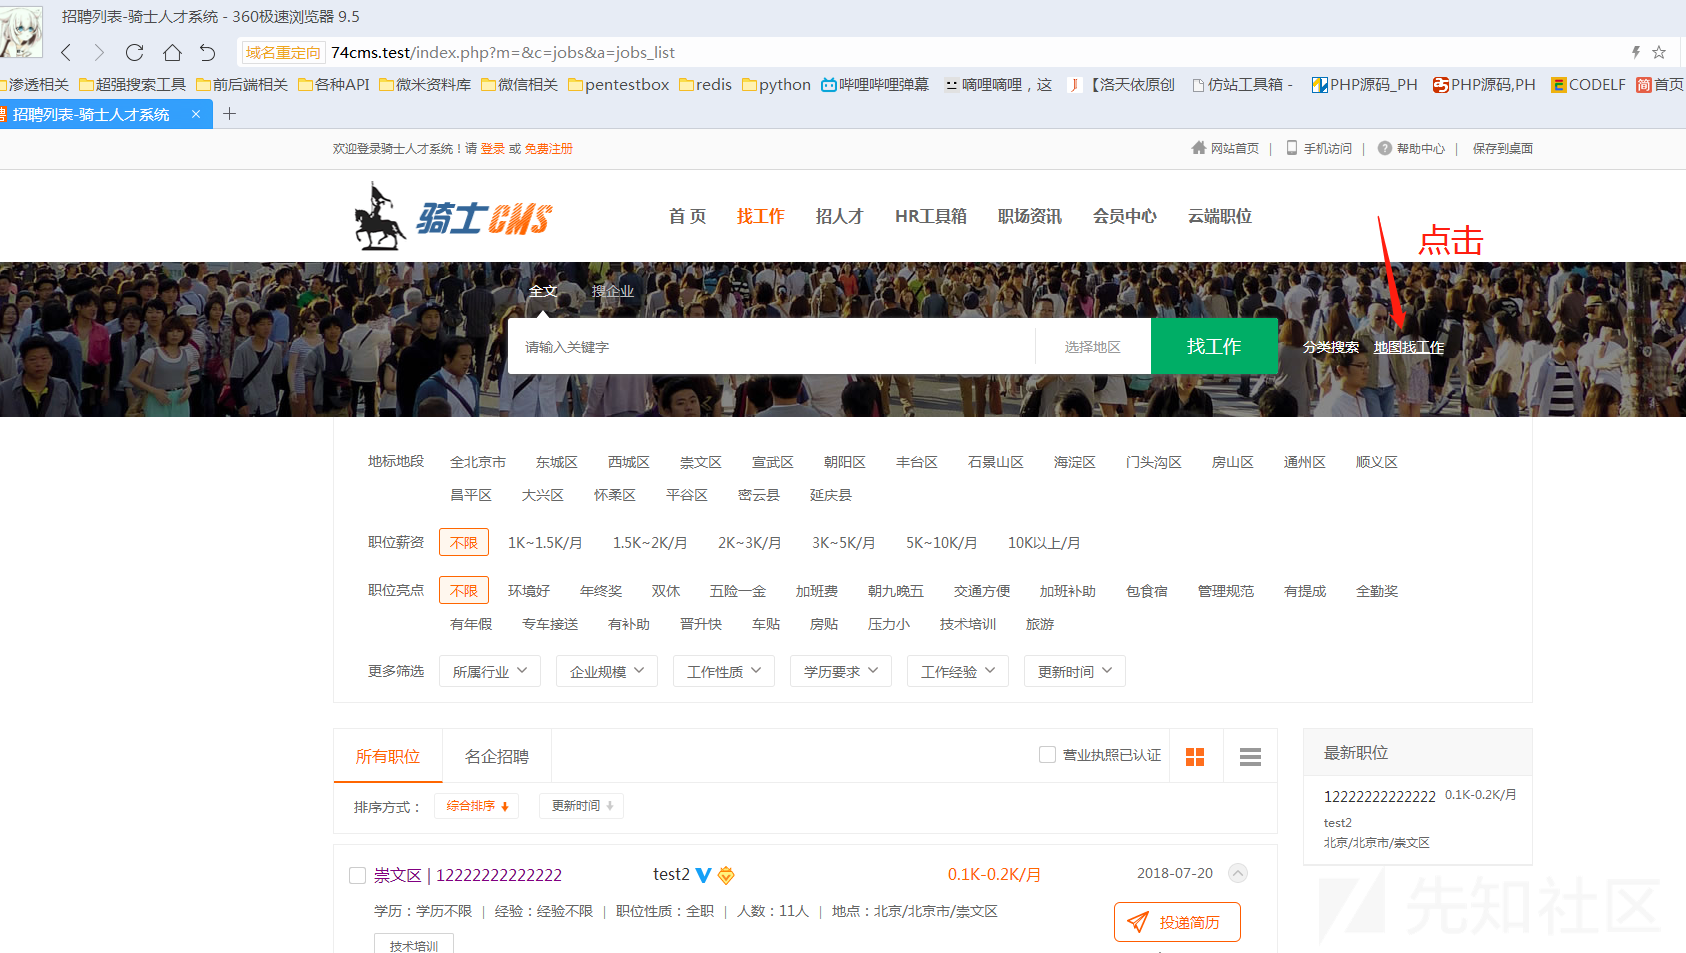The width and height of the screenshot is (1686, 953).
Task: Click the 投递简历 button
Action: point(1177,922)
